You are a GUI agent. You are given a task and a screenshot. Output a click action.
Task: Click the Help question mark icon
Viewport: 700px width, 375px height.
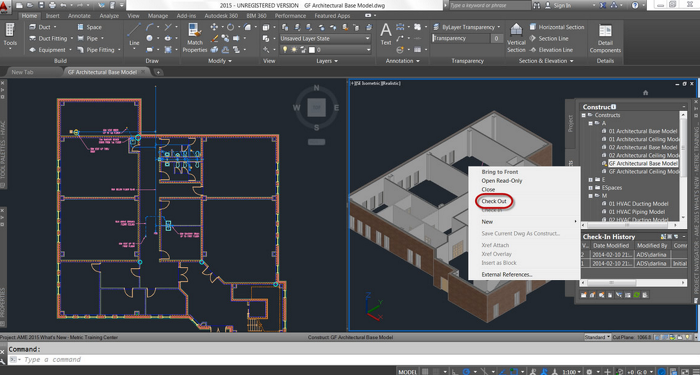click(635, 5)
